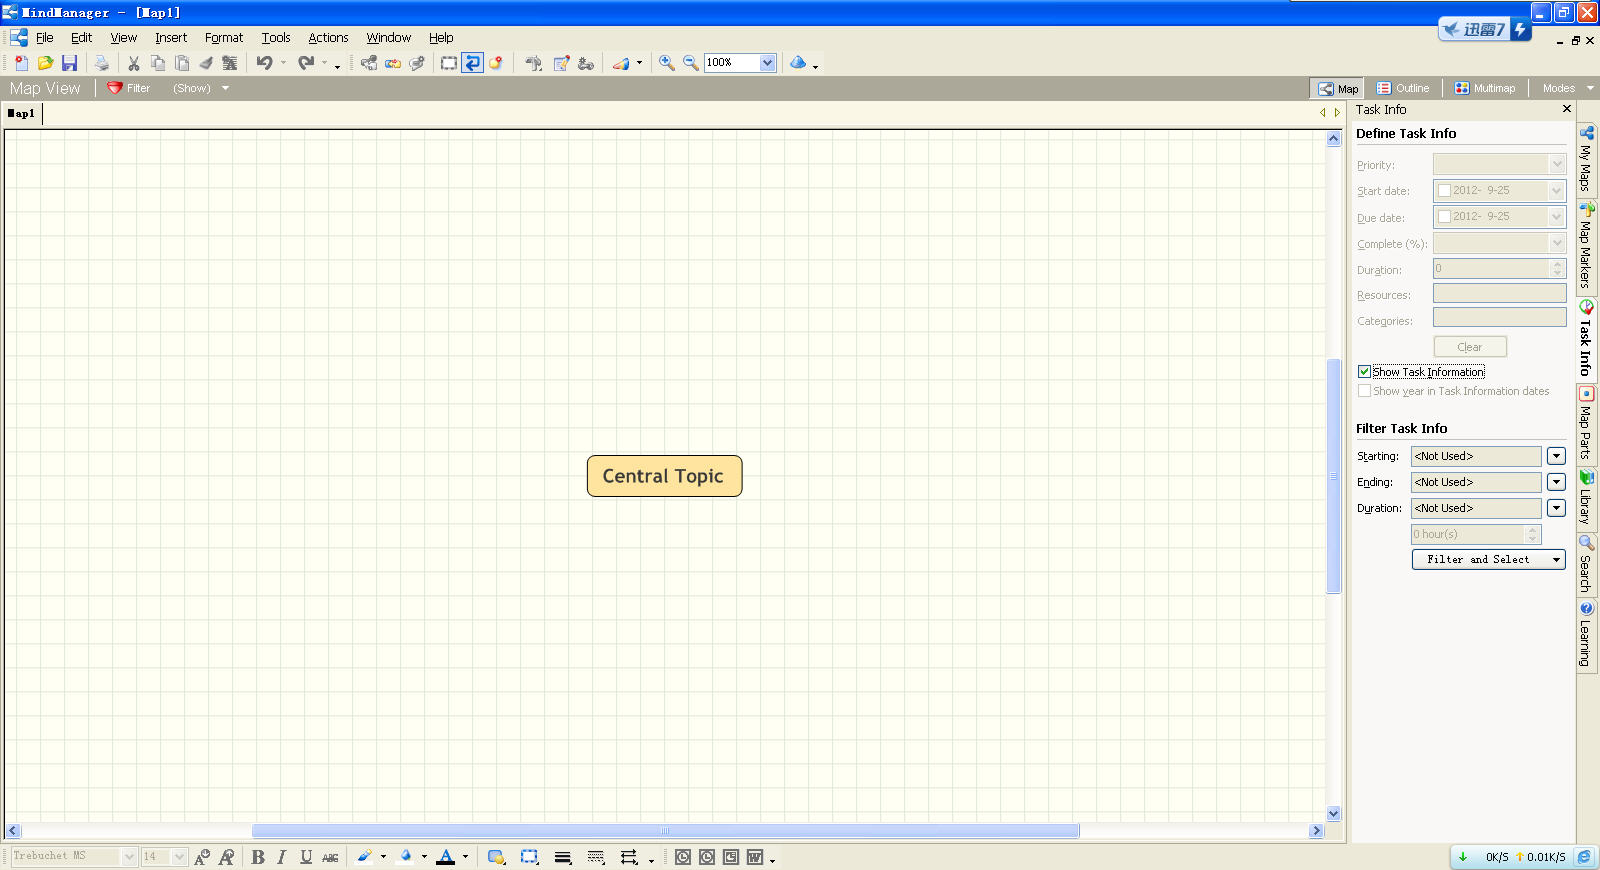Toggle the Start date checkbox

pyautogui.click(x=1444, y=190)
